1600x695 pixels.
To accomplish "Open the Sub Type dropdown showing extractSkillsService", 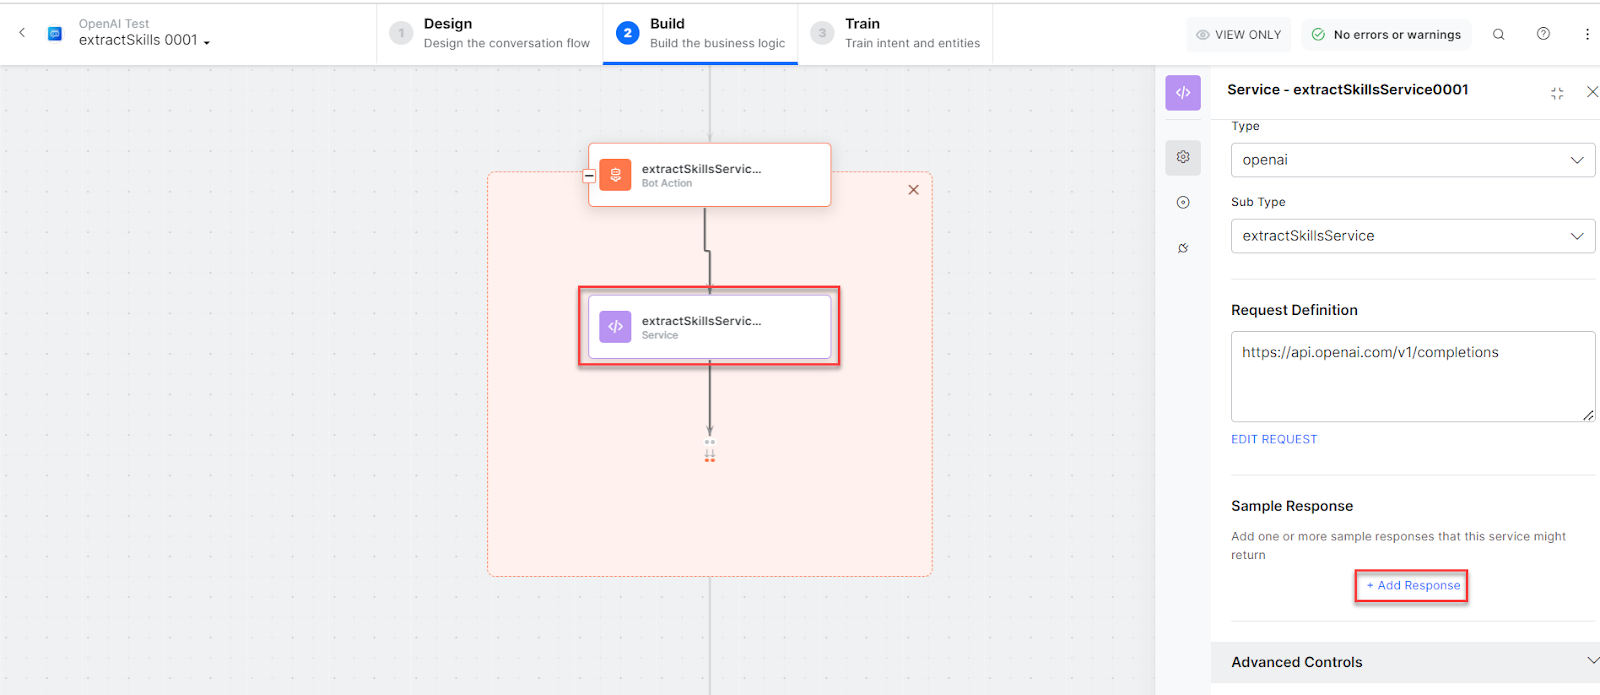I will [x=1412, y=236].
